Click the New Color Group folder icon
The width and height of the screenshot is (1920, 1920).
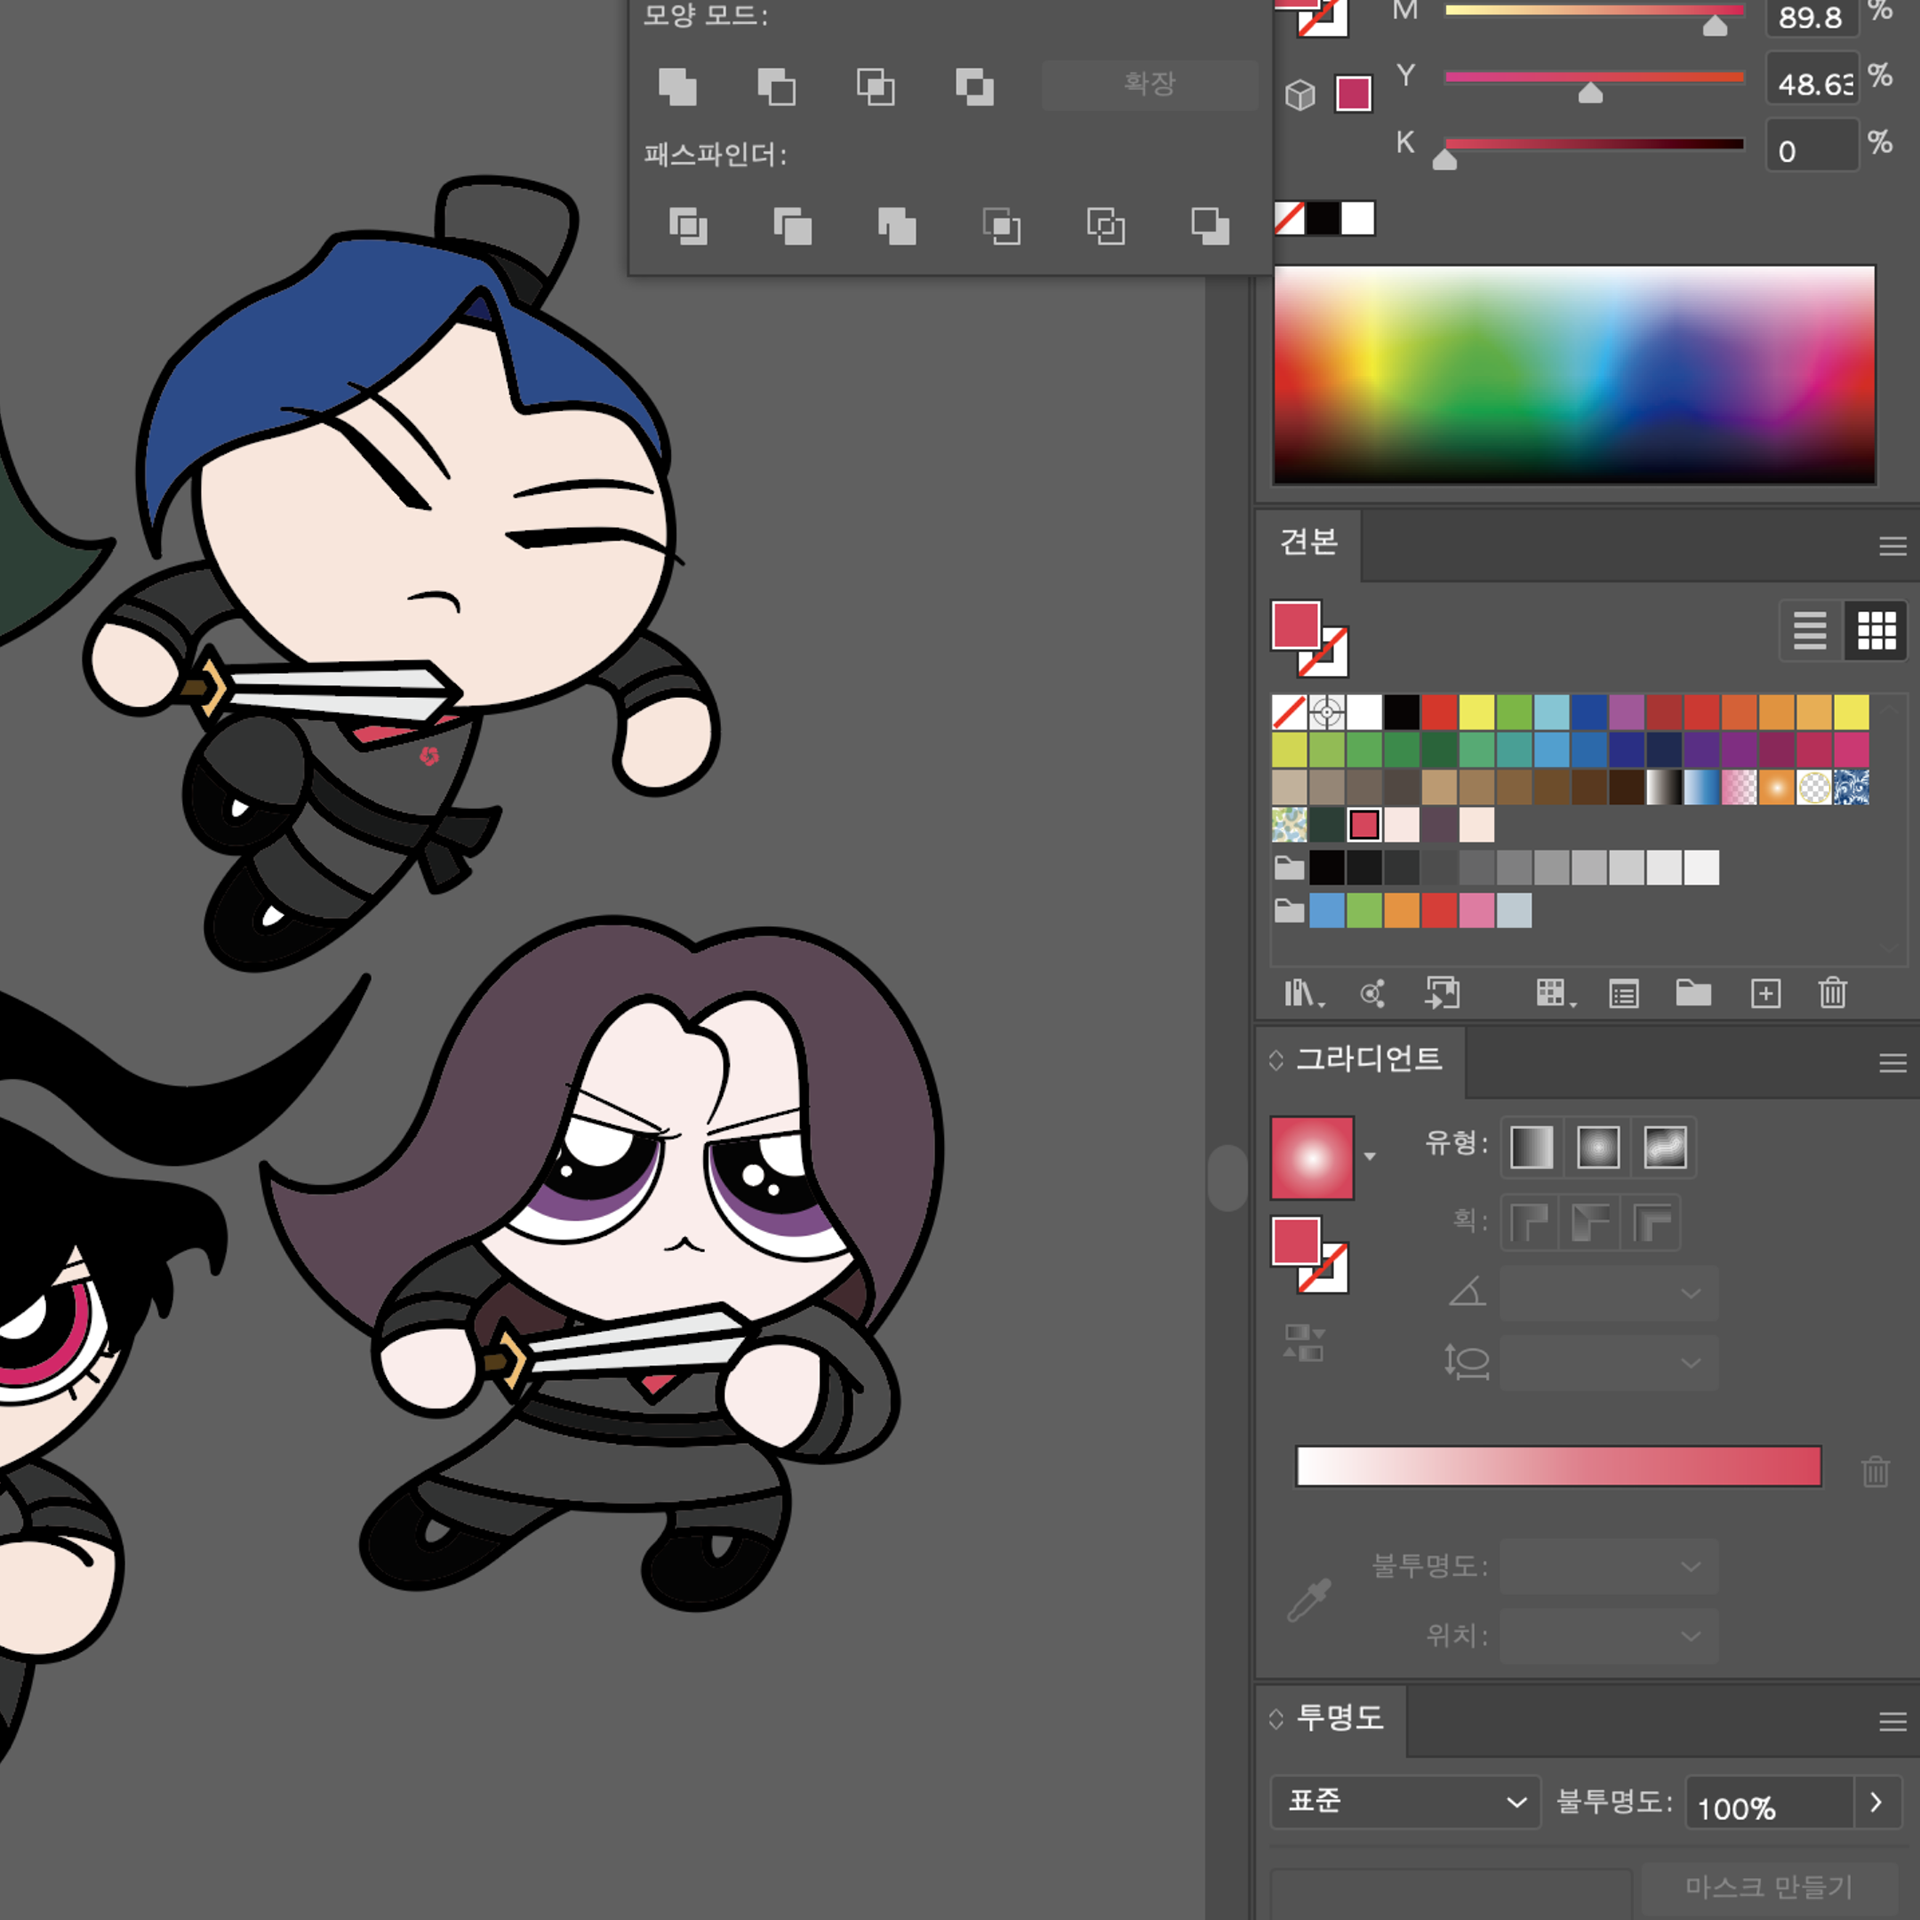(x=1693, y=993)
